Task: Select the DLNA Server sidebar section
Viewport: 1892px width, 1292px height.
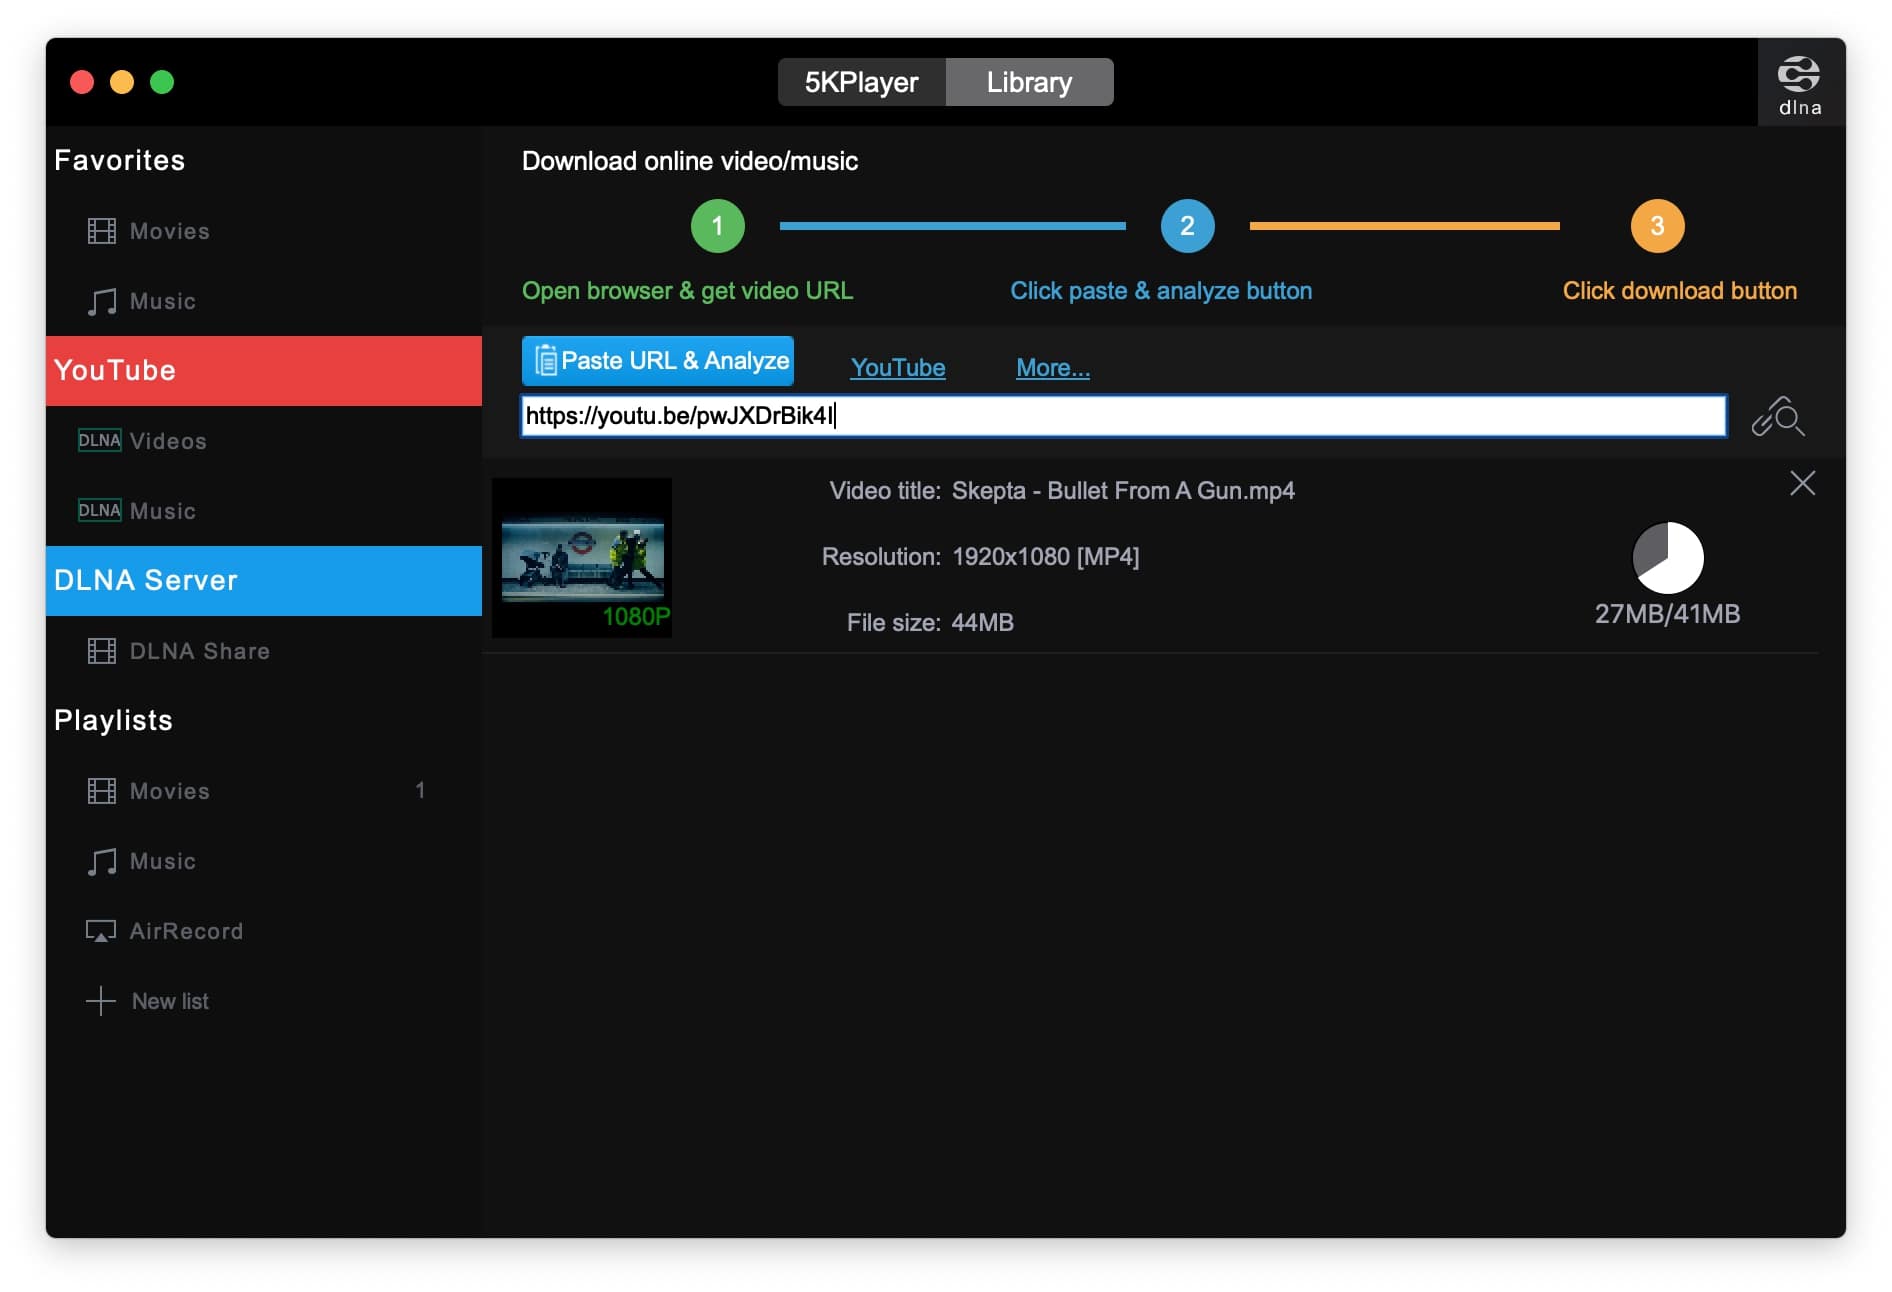Action: coord(264,581)
